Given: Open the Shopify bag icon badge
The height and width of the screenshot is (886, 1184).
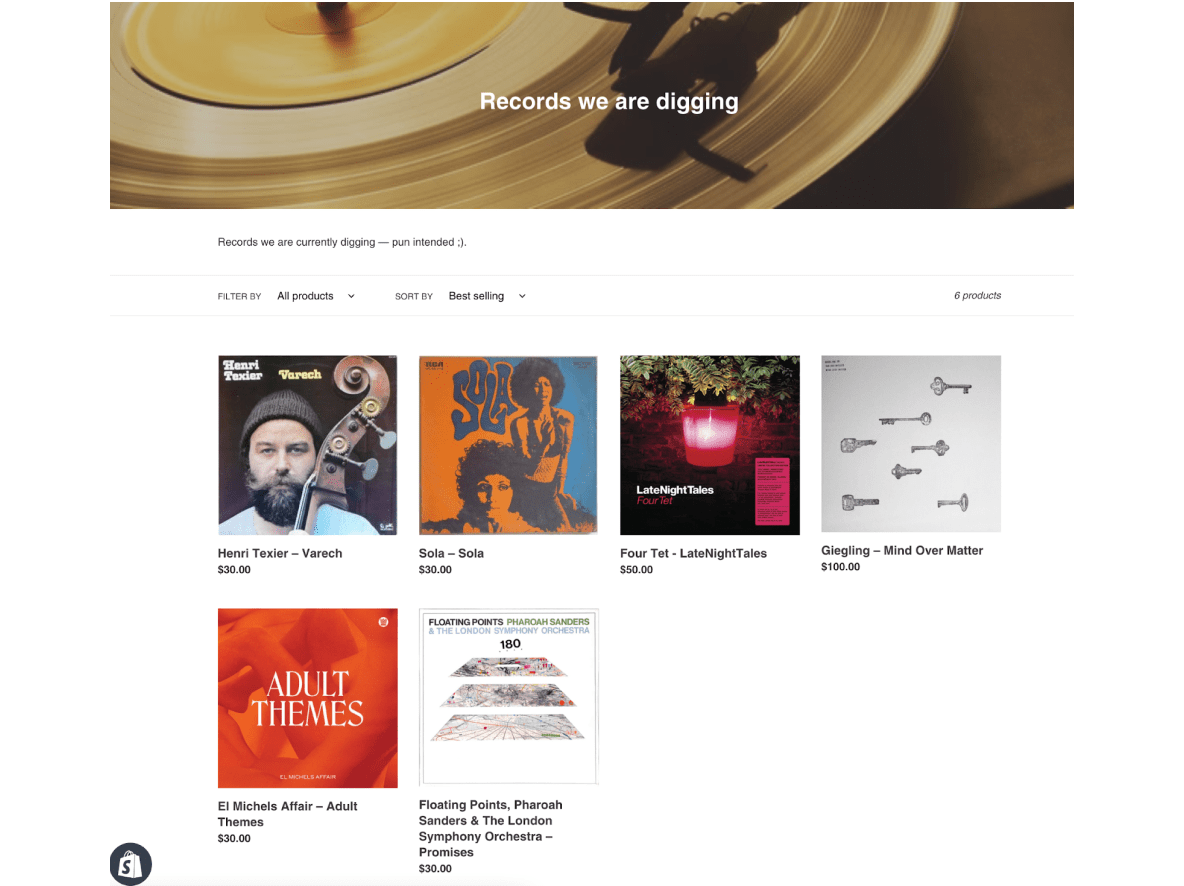Looking at the screenshot, I should (131, 863).
